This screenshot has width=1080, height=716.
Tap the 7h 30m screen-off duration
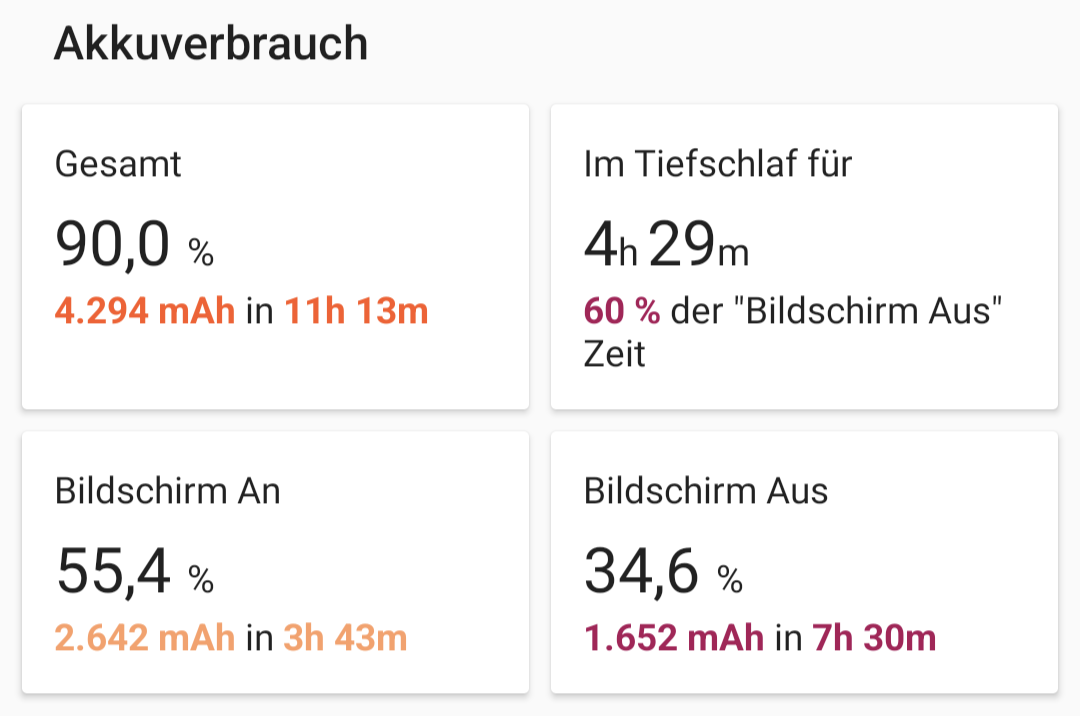point(873,638)
